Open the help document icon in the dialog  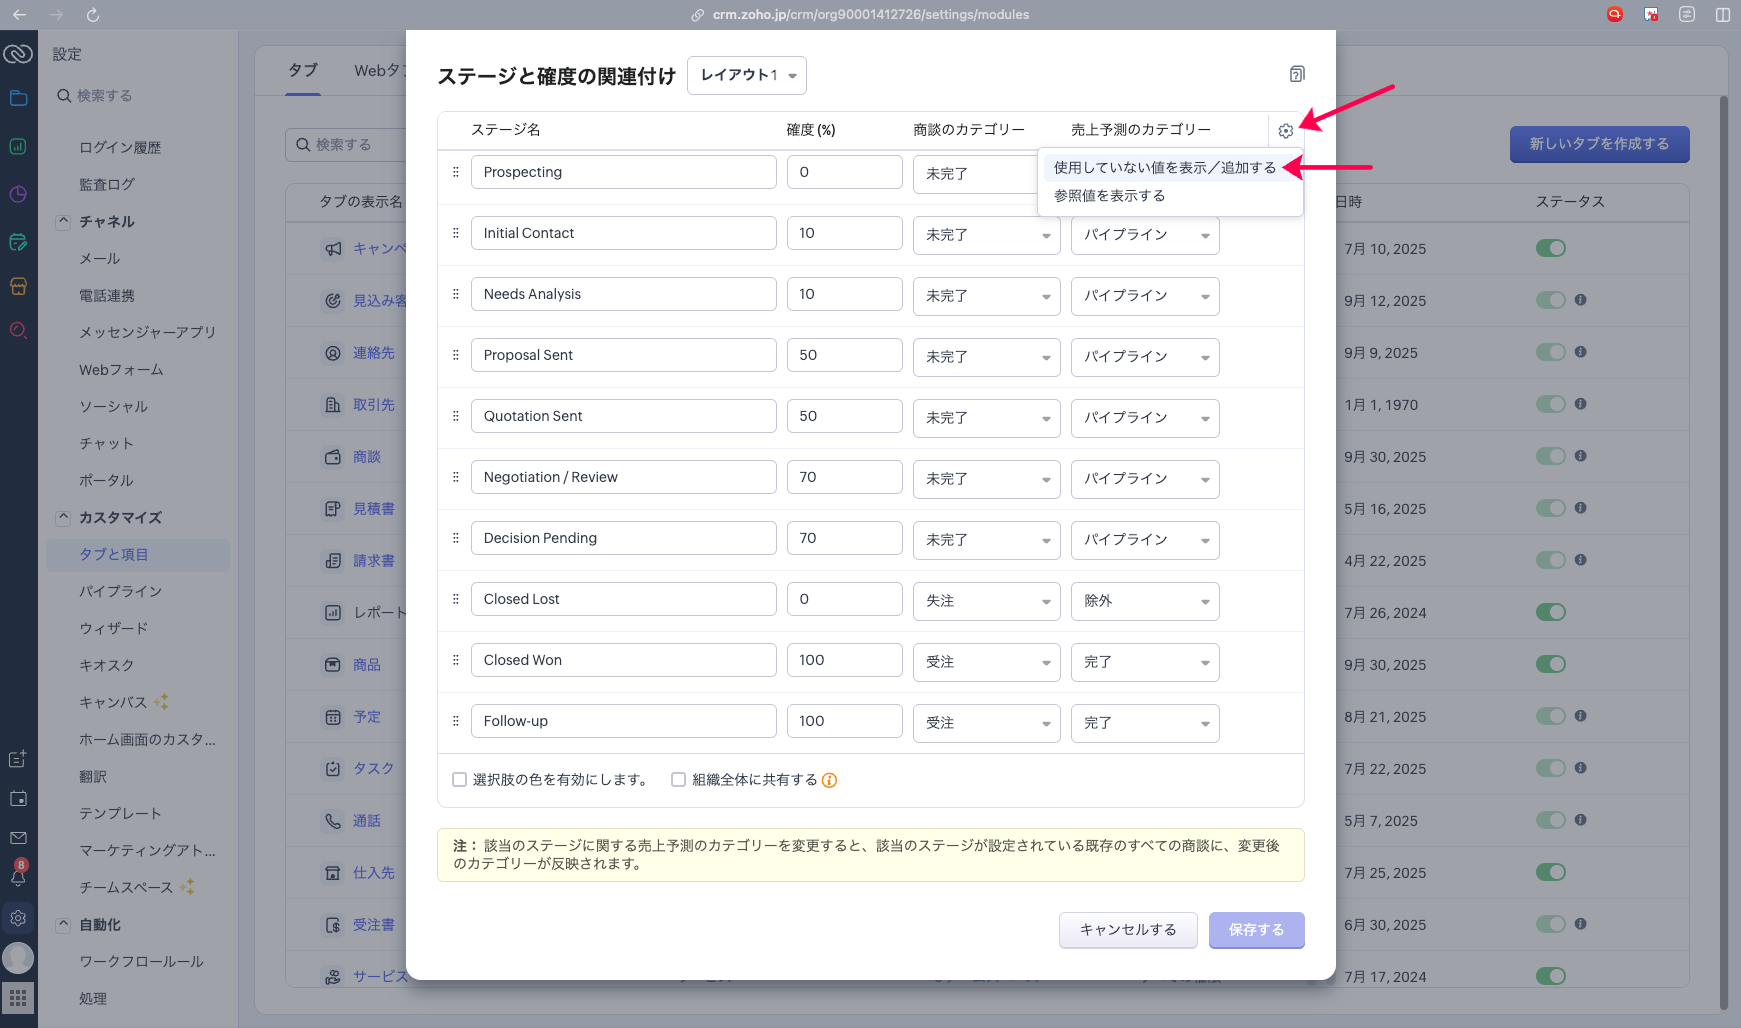click(1296, 74)
